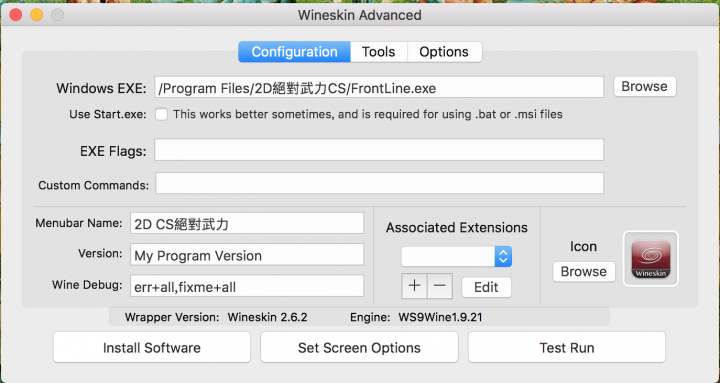Screen dimensions: 720x383
Task: Focus the Windows EXE path field
Action: [x=379, y=87]
